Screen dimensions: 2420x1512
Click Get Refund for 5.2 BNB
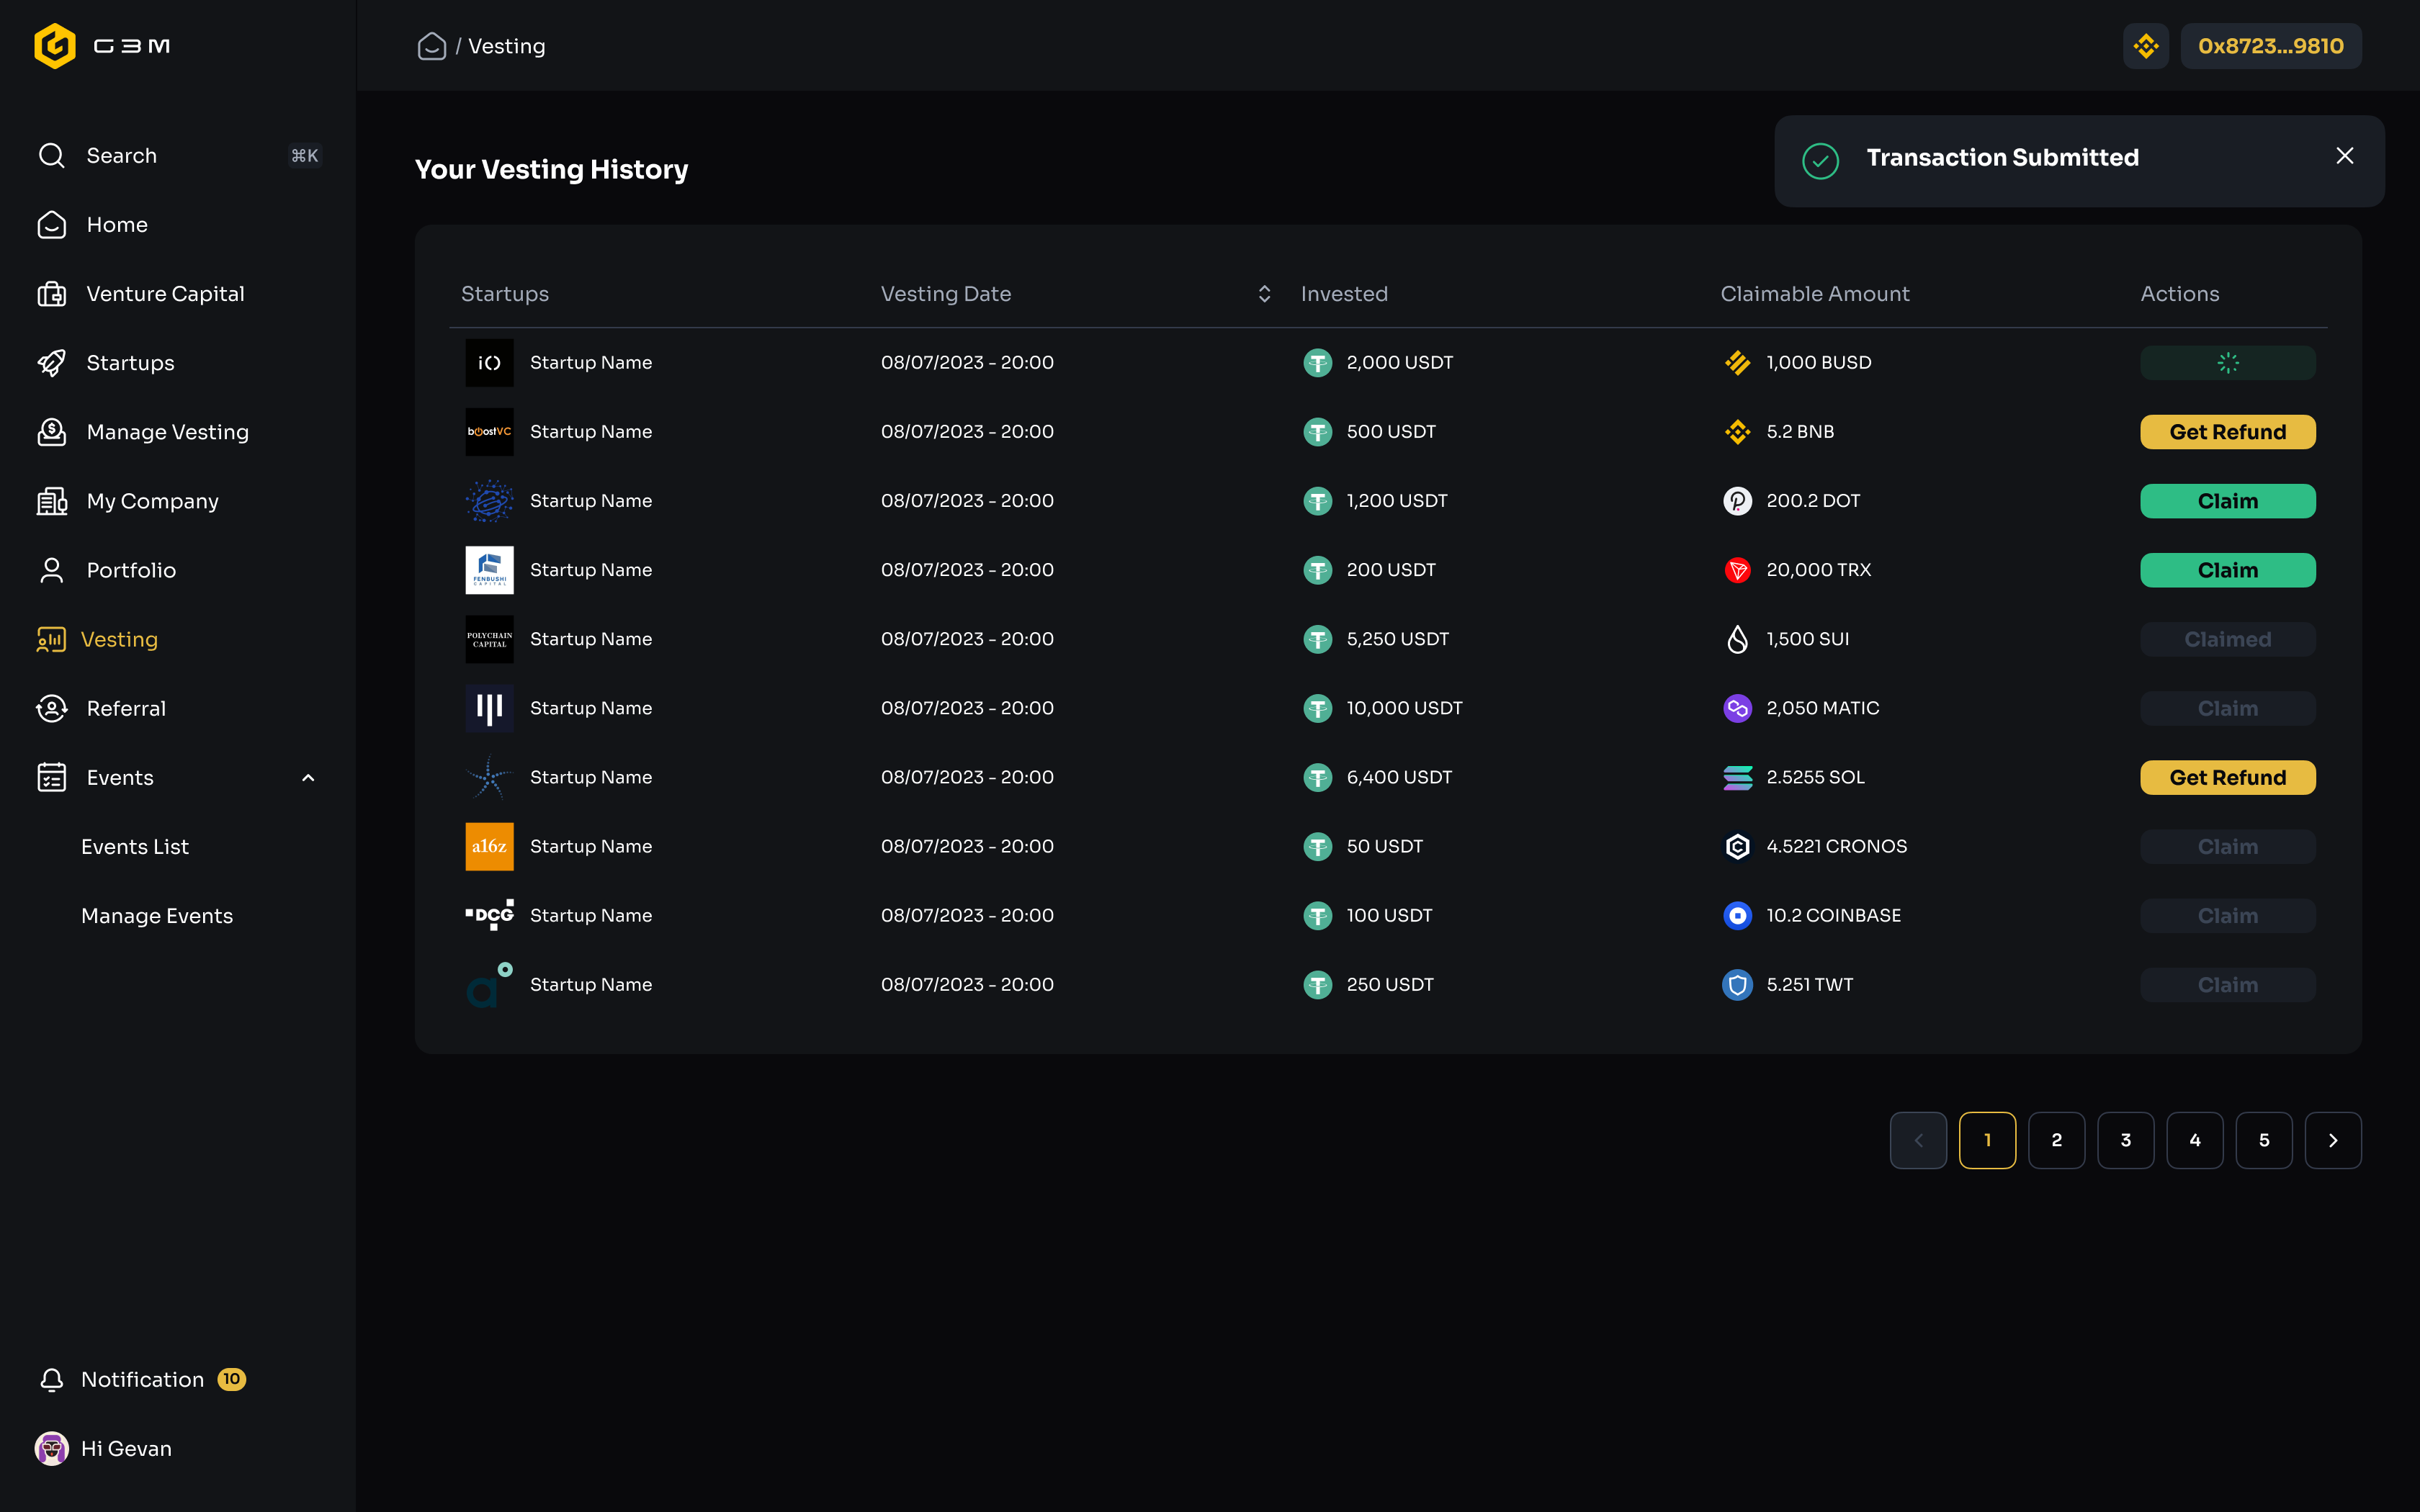(2227, 432)
